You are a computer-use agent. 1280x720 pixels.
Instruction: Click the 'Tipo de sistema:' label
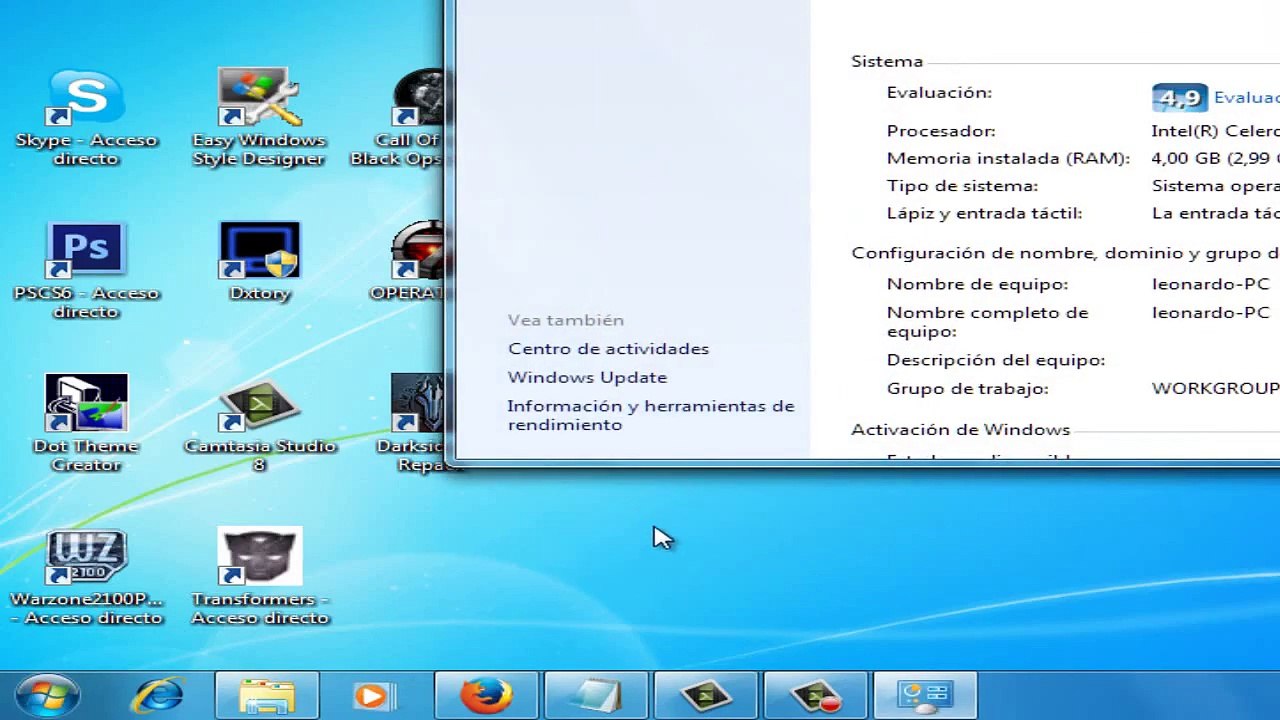point(962,186)
